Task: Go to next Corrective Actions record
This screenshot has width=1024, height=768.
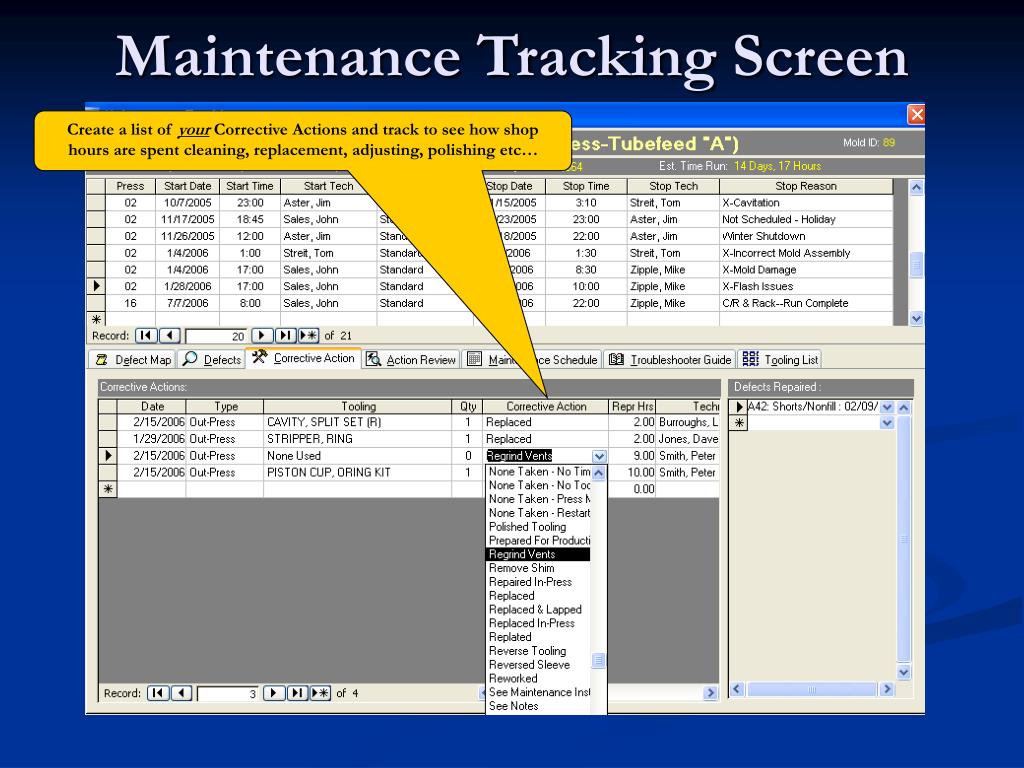Action: click(274, 693)
